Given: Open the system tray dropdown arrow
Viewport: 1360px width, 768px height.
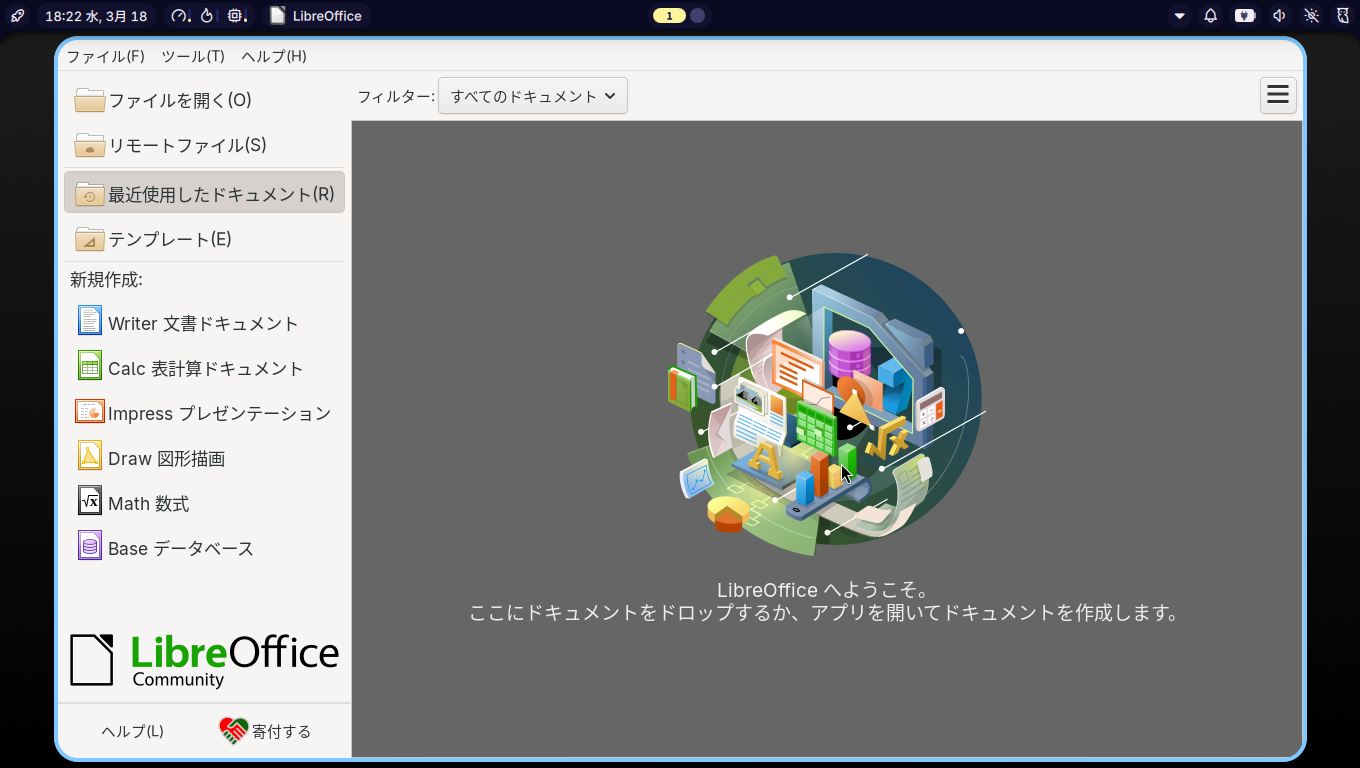Looking at the screenshot, I should point(1180,16).
